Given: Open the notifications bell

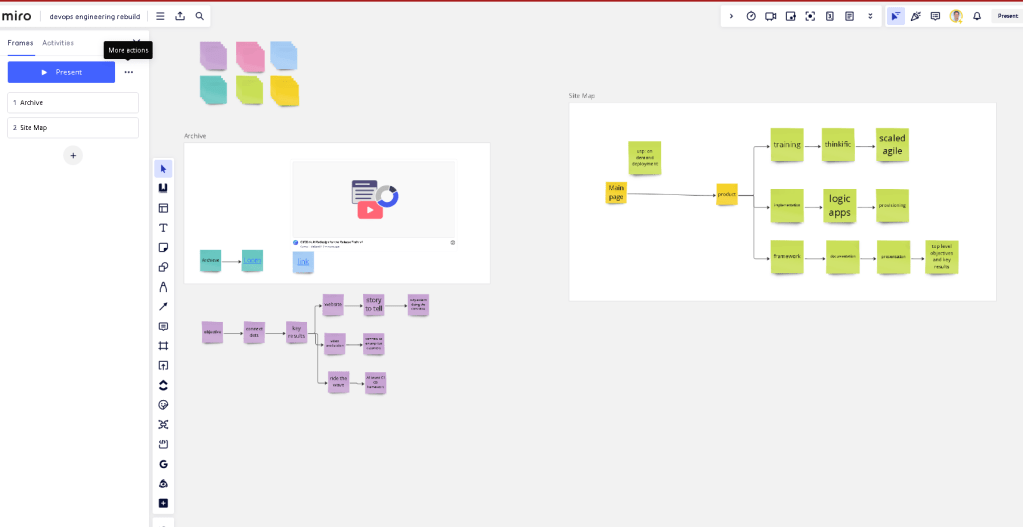Looking at the screenshot, I should click(977, 16).
